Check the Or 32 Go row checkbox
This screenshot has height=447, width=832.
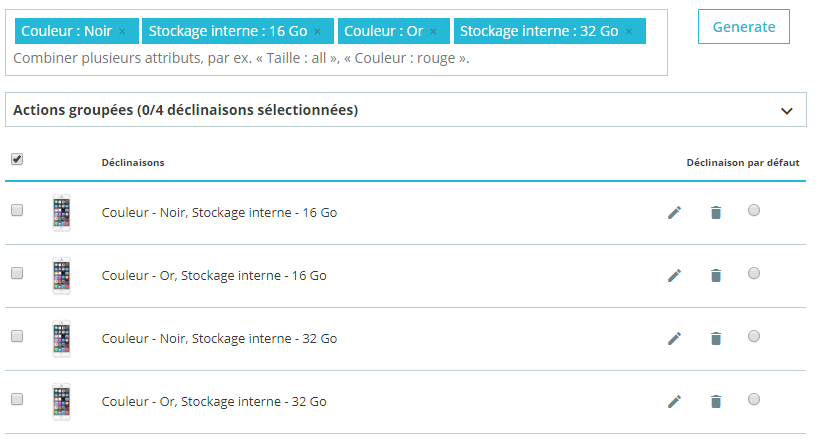pos(17,399)
